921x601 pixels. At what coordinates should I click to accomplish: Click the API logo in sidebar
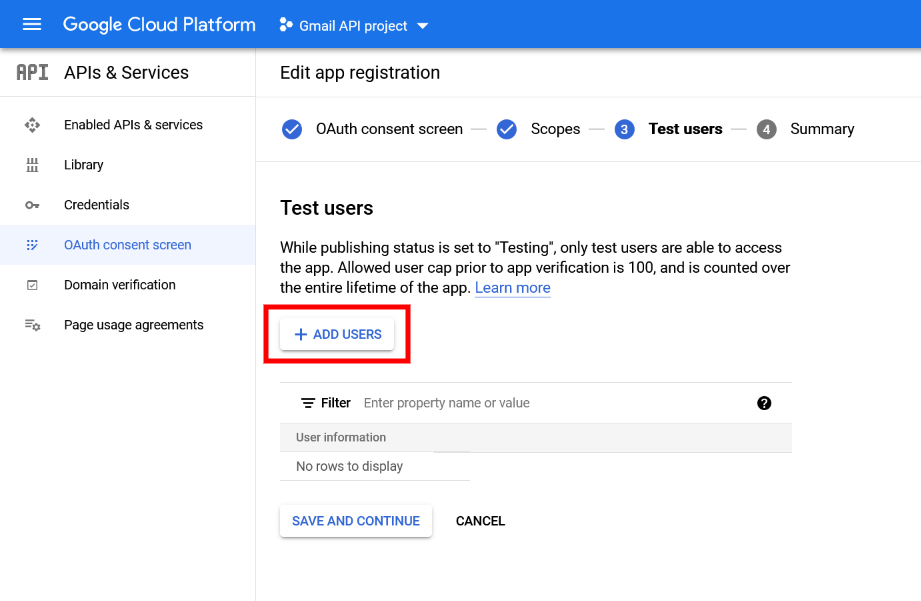[32, 73]
